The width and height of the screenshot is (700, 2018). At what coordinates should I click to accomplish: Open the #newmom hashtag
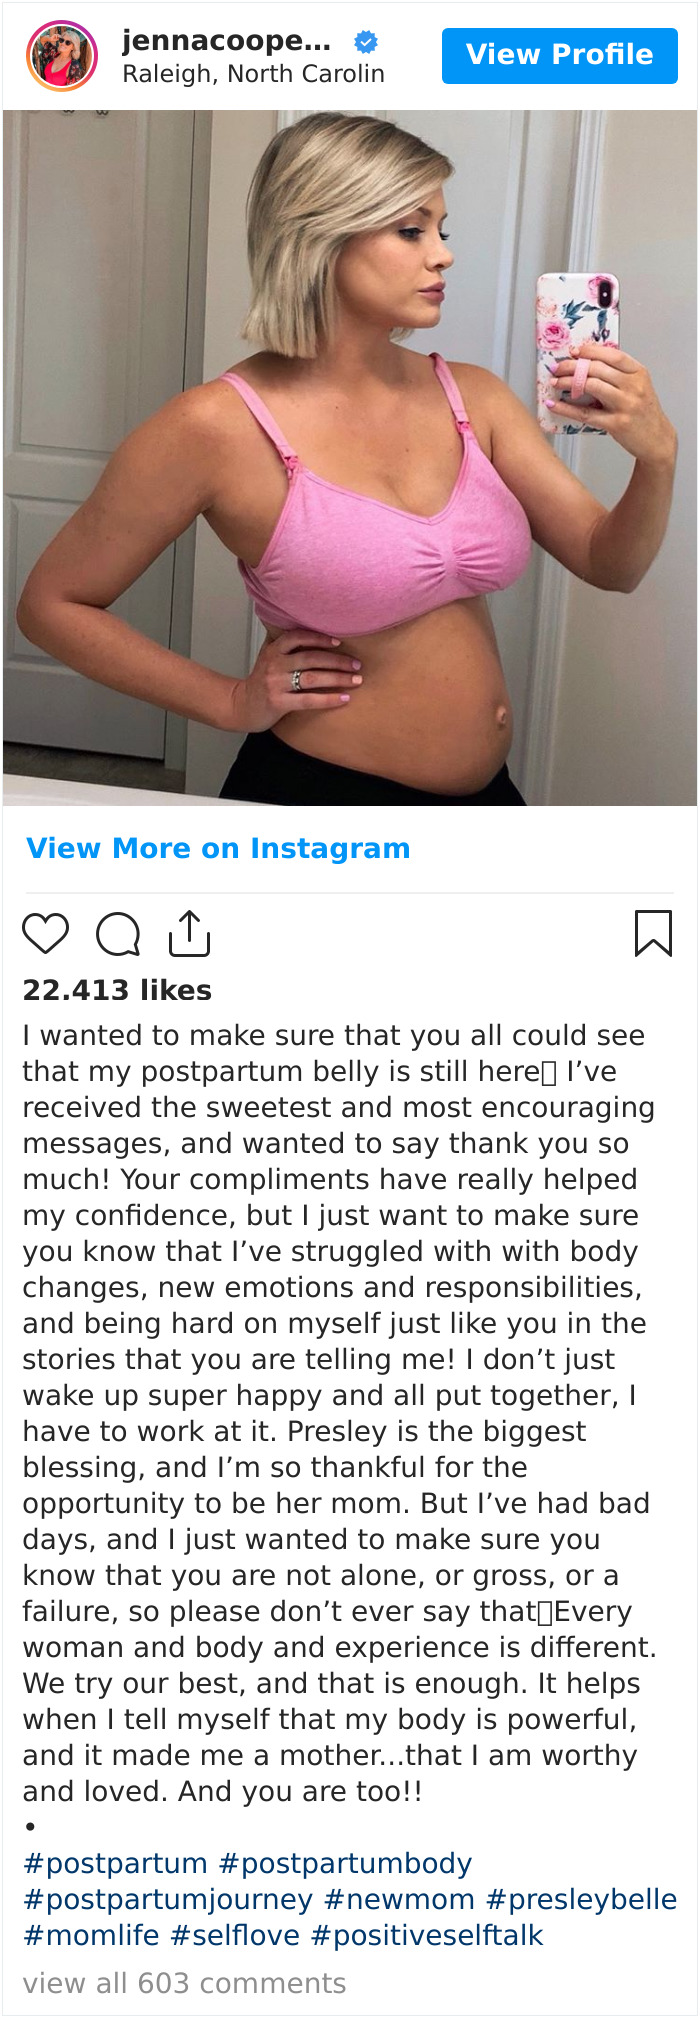tap(400, 1900)
